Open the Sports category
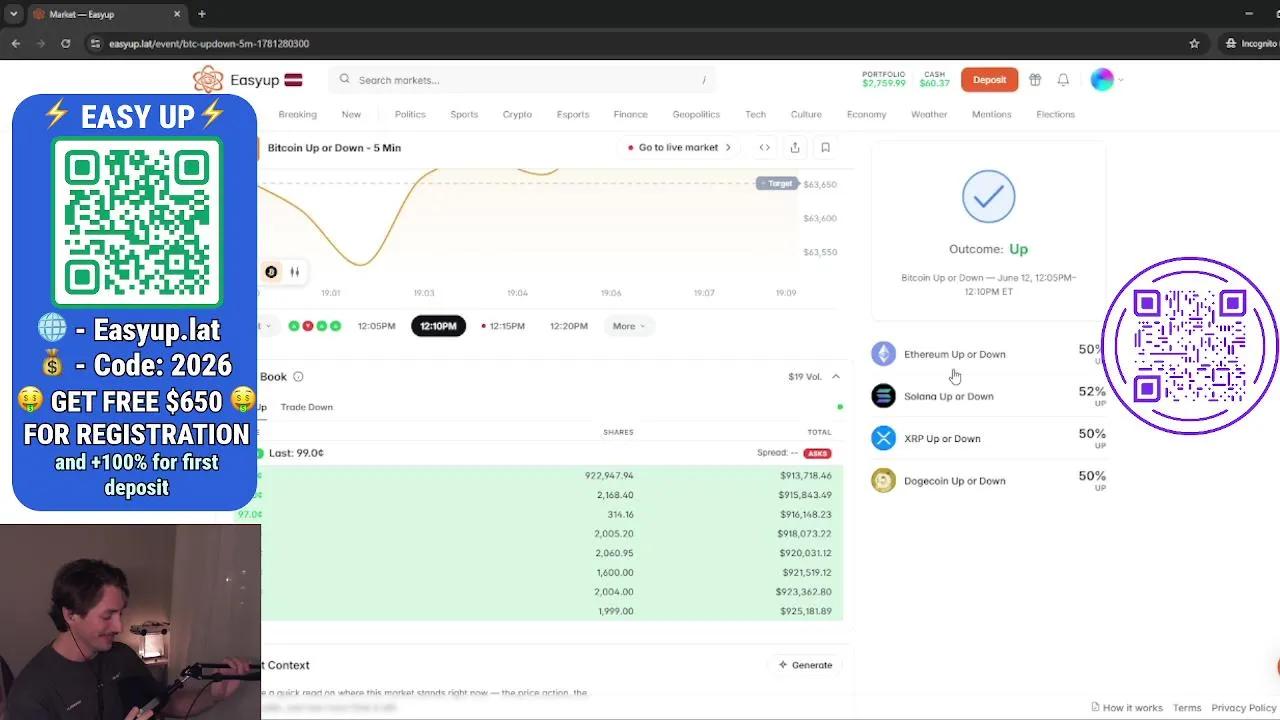This screenshot has width=1280, height=720. pos(464,115)
